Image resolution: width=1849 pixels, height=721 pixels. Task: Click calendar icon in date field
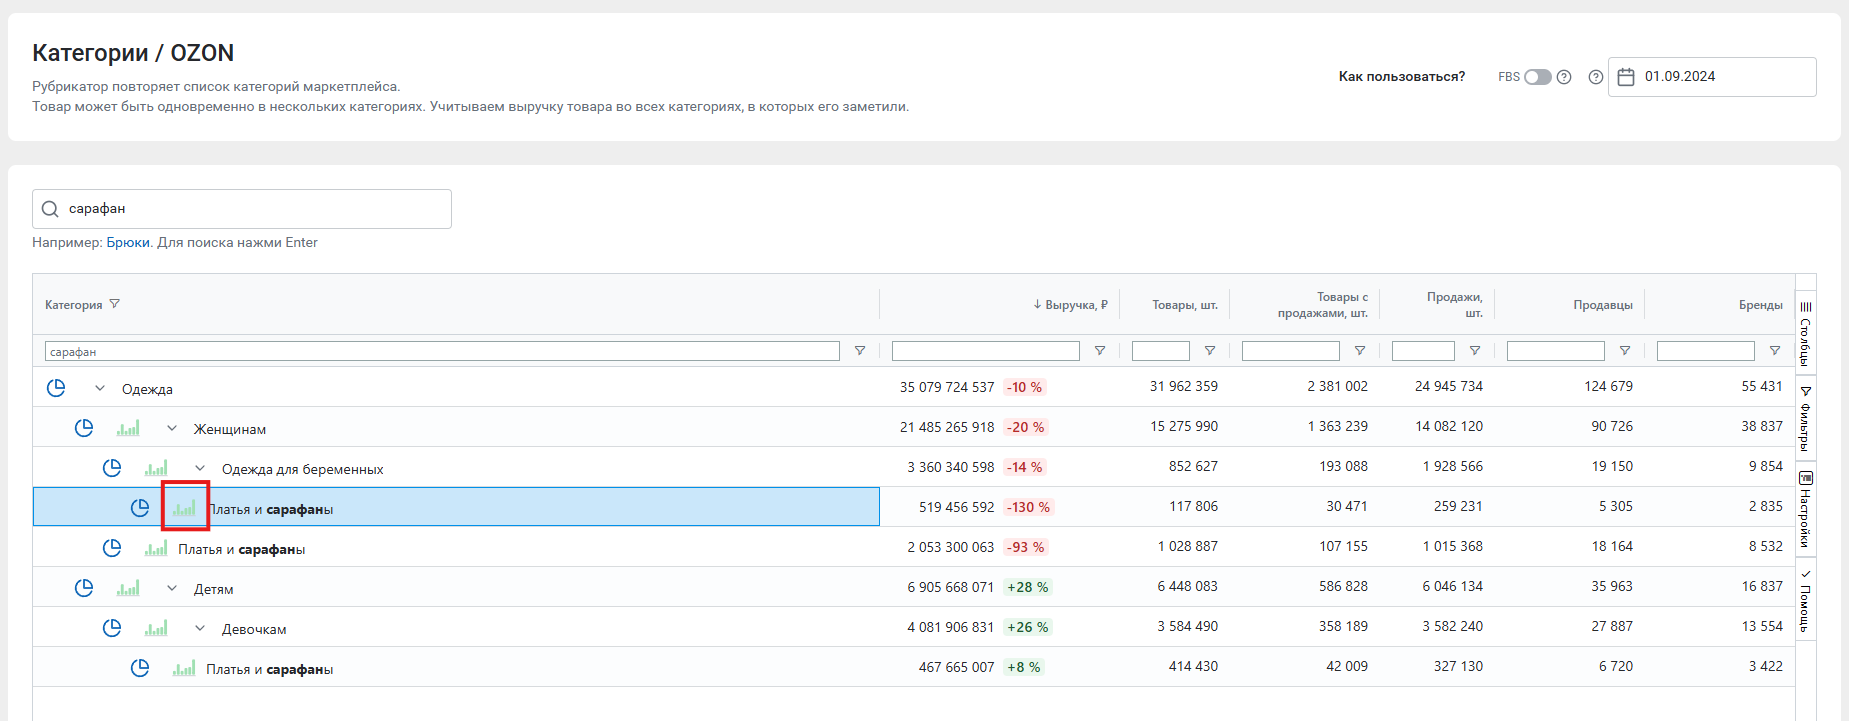pyautogui.click(x=1626, y=77)
